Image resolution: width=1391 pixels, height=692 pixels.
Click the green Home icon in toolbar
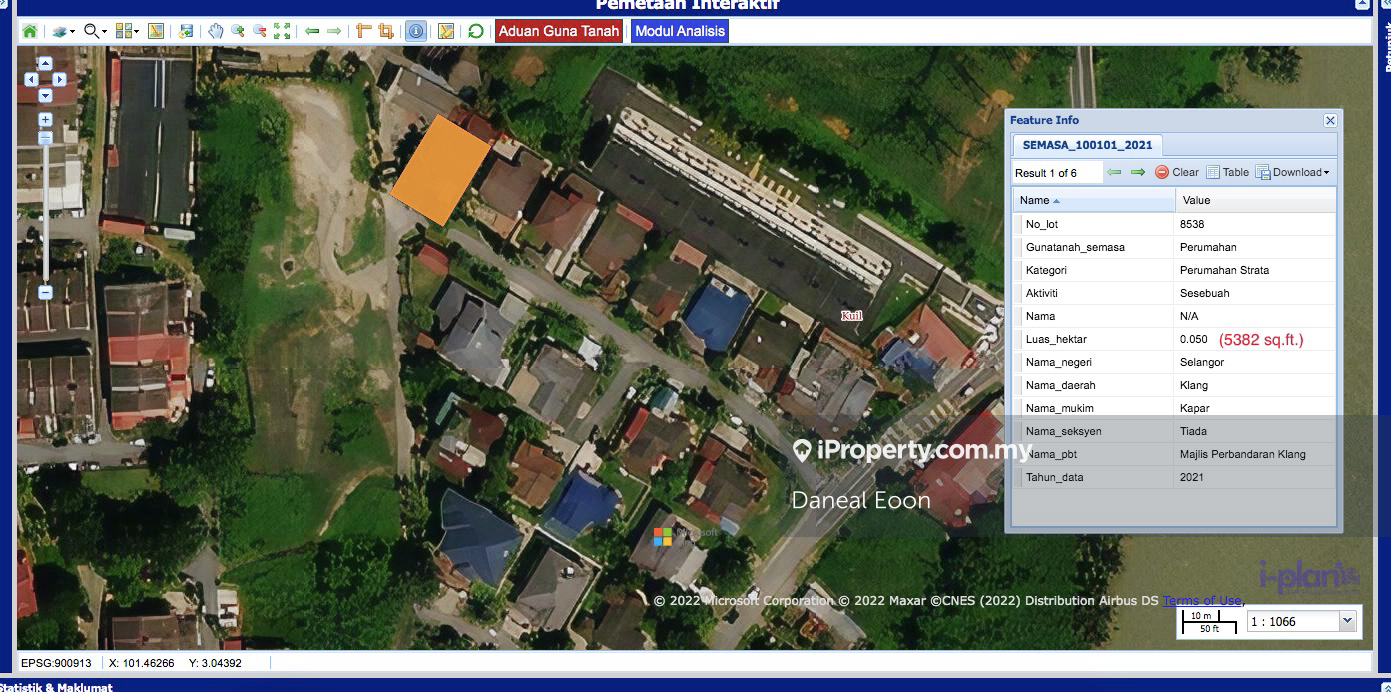tap(30, 31)
